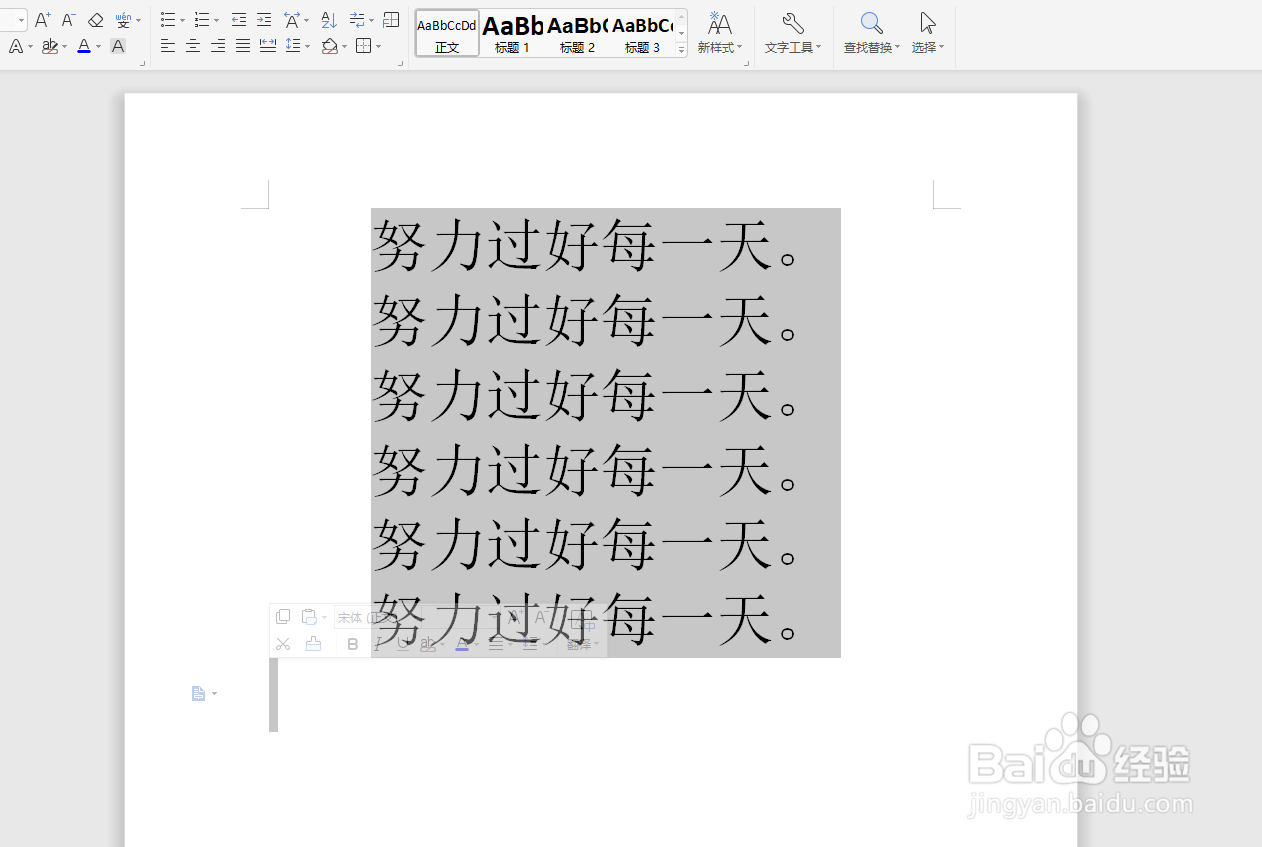Apply the blue font color in the ribbon

tap(83, 46)
